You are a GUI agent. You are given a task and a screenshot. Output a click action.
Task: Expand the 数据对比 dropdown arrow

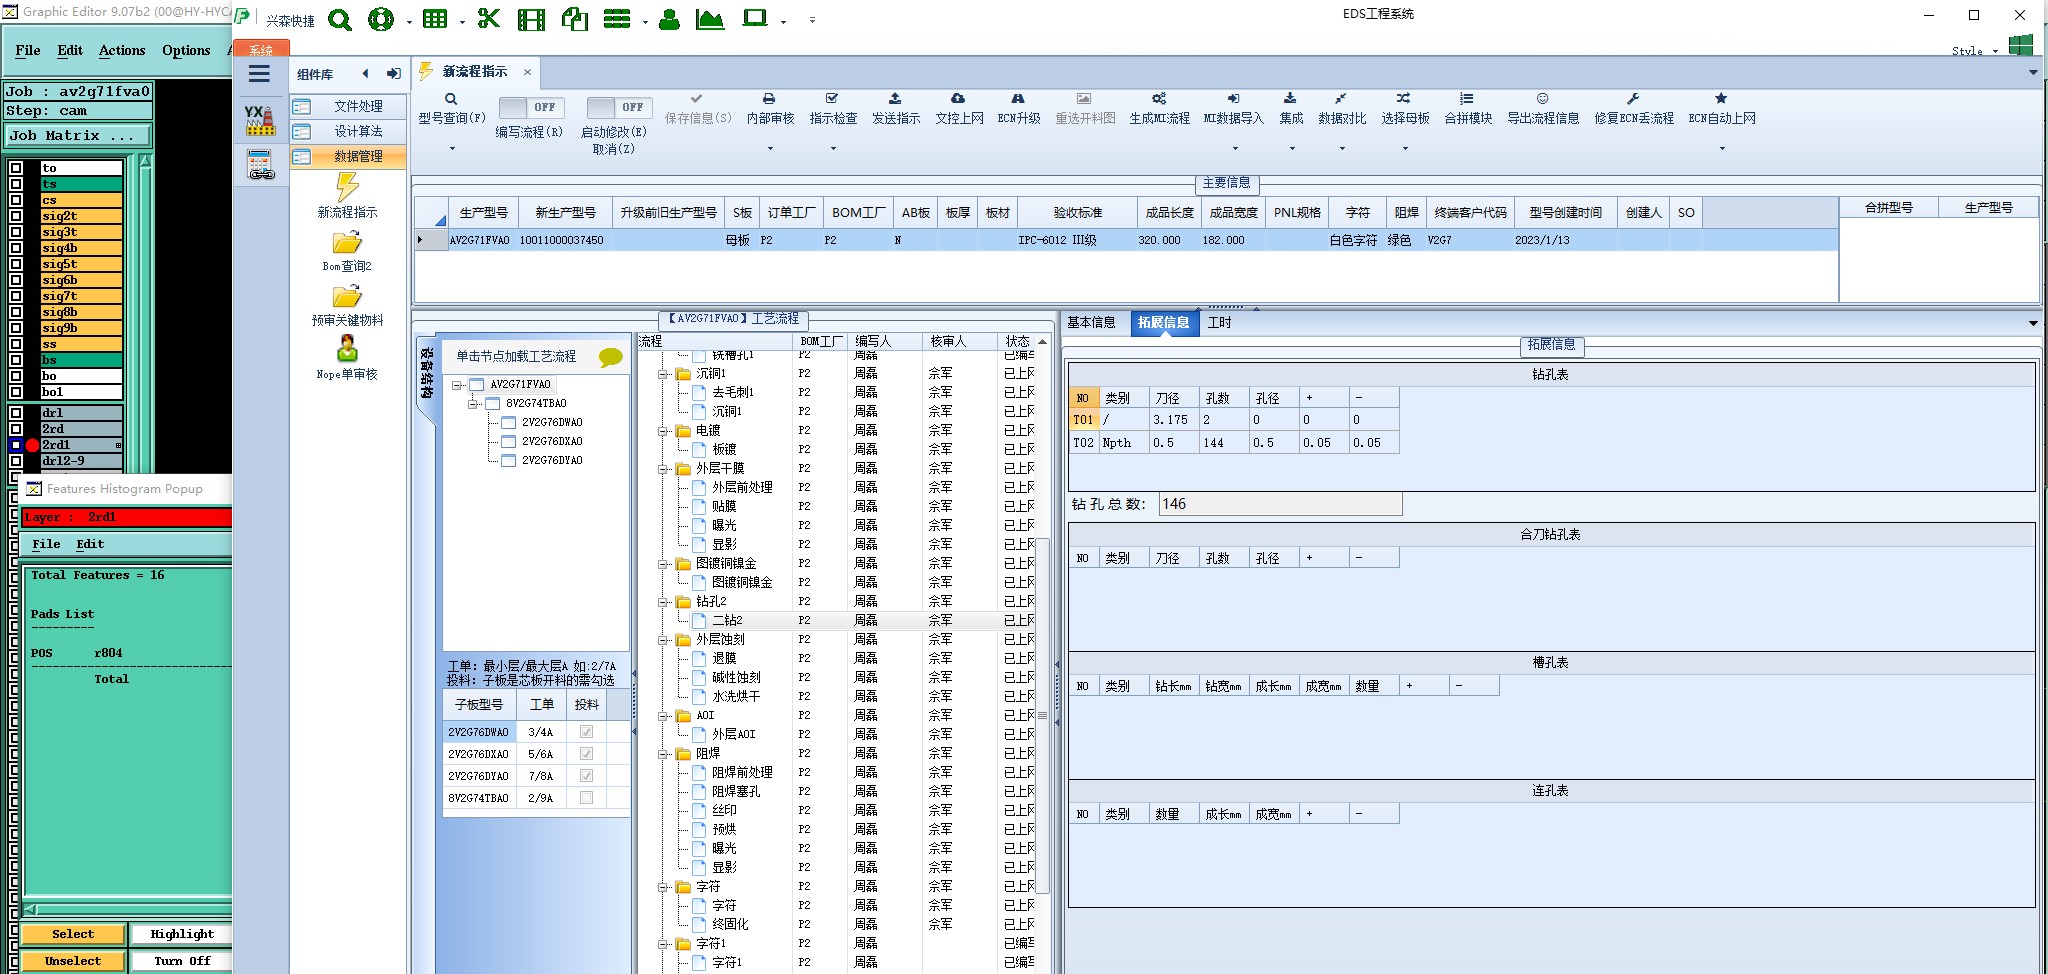tap(1342, 149)
